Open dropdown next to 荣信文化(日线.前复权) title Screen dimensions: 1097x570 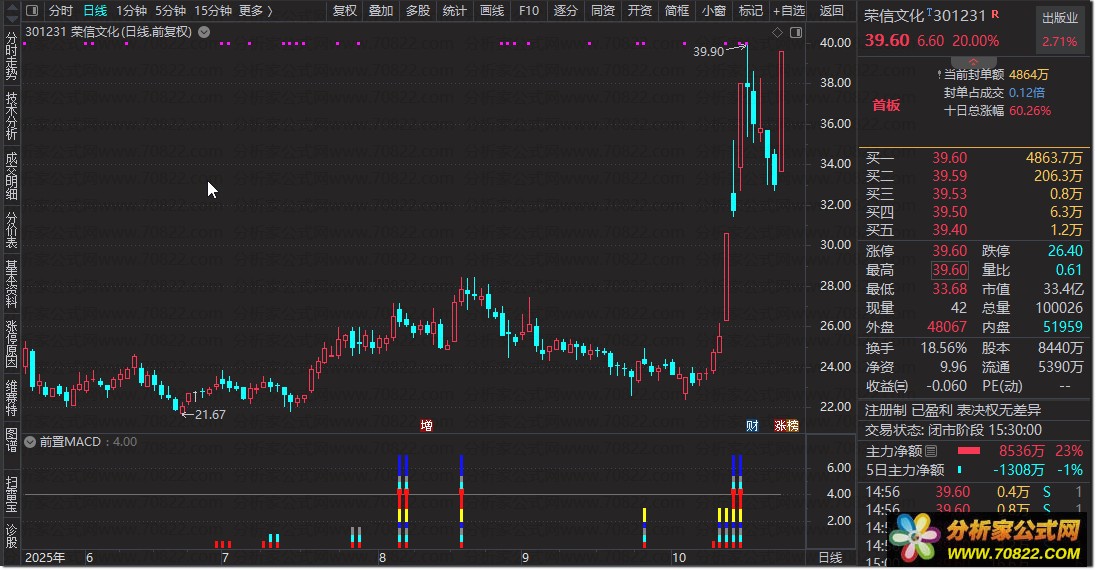tap(204, 31)
